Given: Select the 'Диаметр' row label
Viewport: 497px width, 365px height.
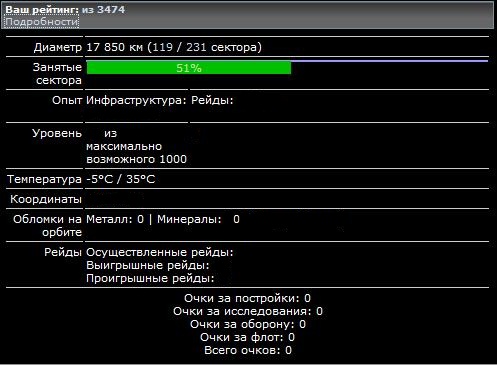Looking at the screenshot, I should (58, 47).
